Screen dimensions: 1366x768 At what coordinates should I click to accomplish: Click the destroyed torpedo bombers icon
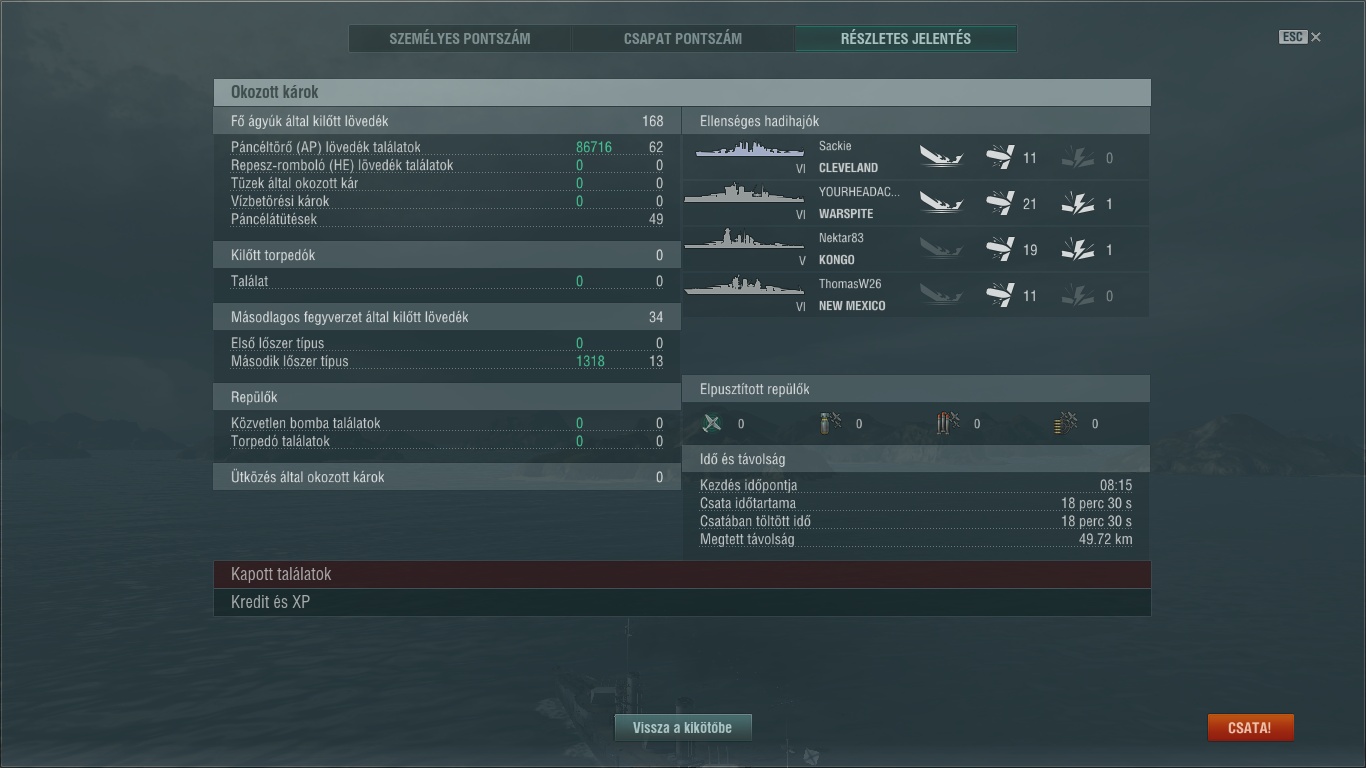(x=948, y=424)
